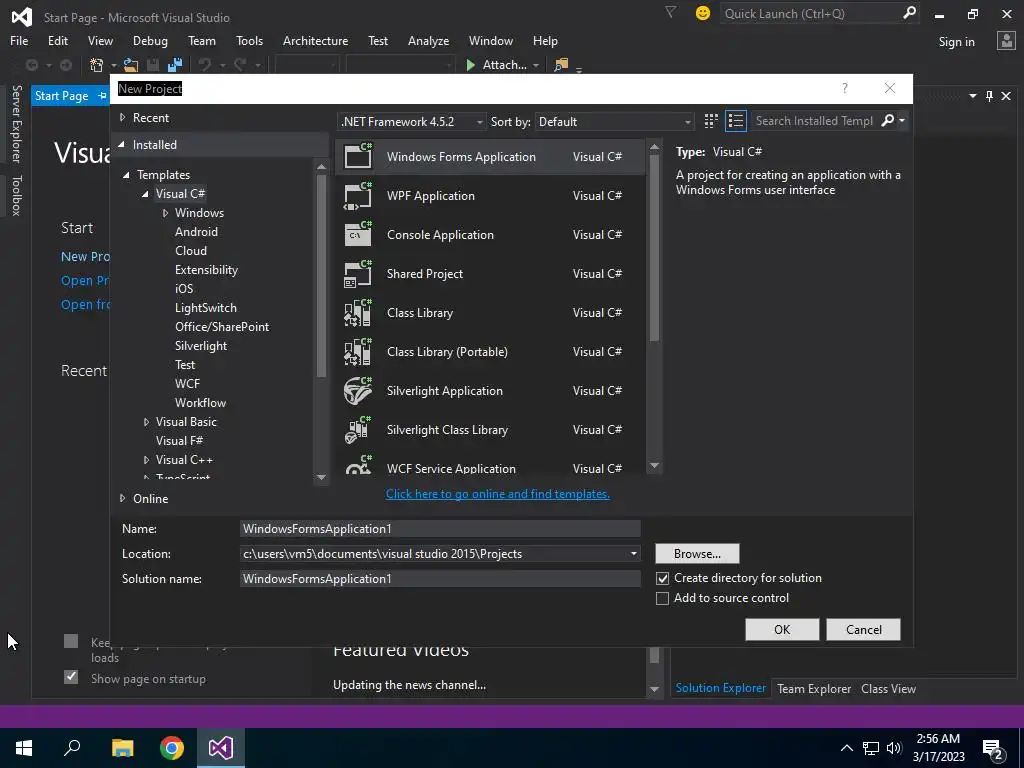
Task: Click the Find in Files toolbar icon
Action: point(561,65)
